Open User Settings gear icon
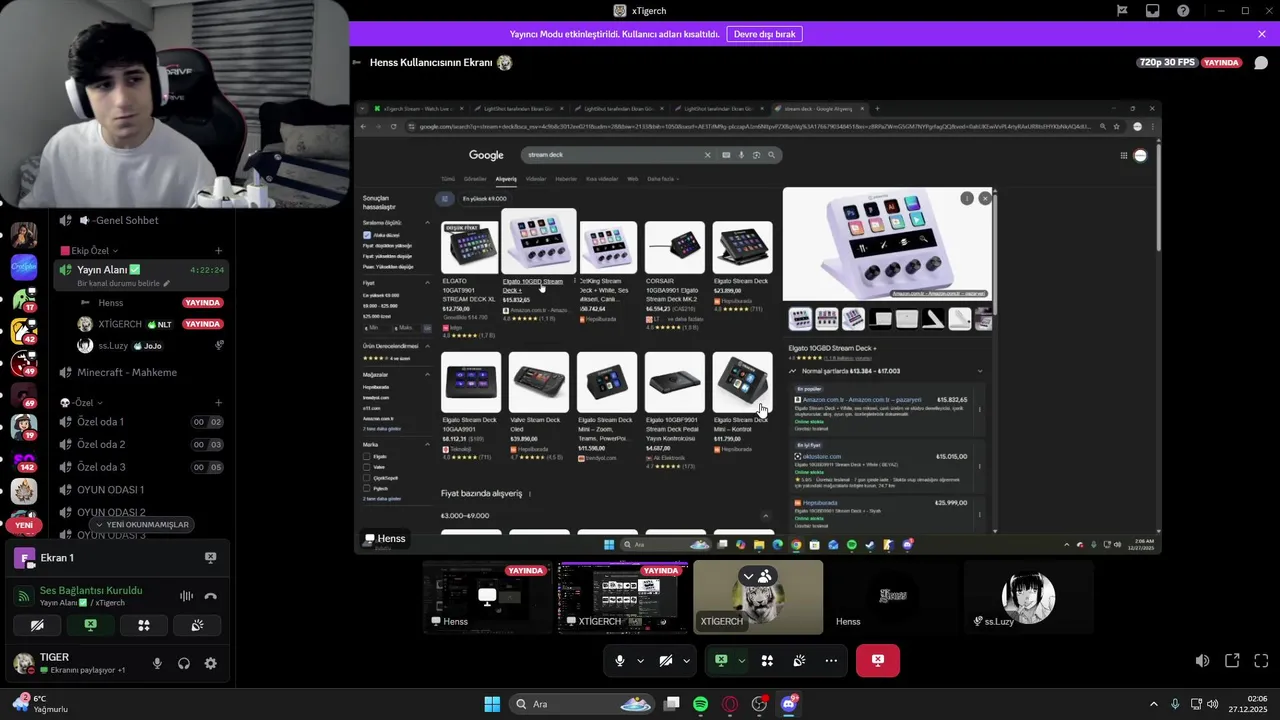This screenshot has width=1280, height=720. click(210, 663)
